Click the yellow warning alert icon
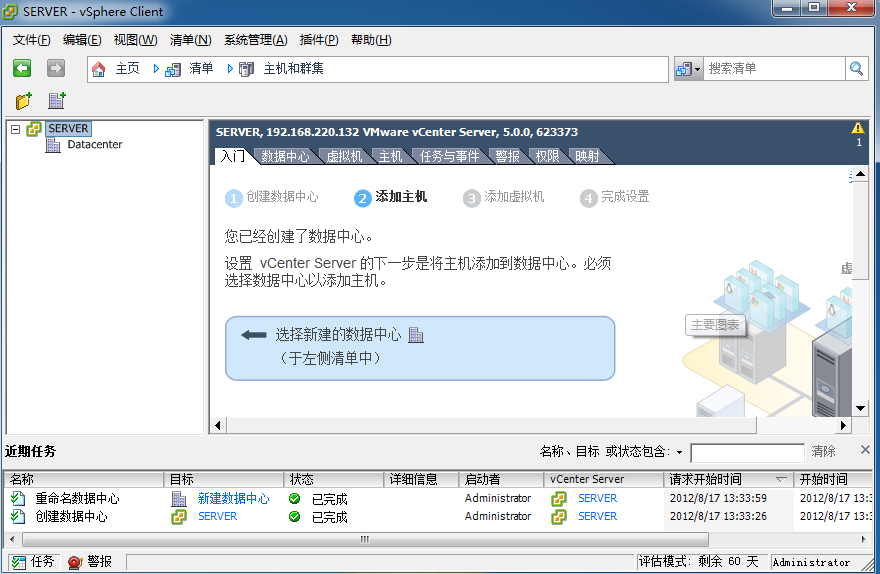This screenshot has height=574, width=880. pos(858,128)
